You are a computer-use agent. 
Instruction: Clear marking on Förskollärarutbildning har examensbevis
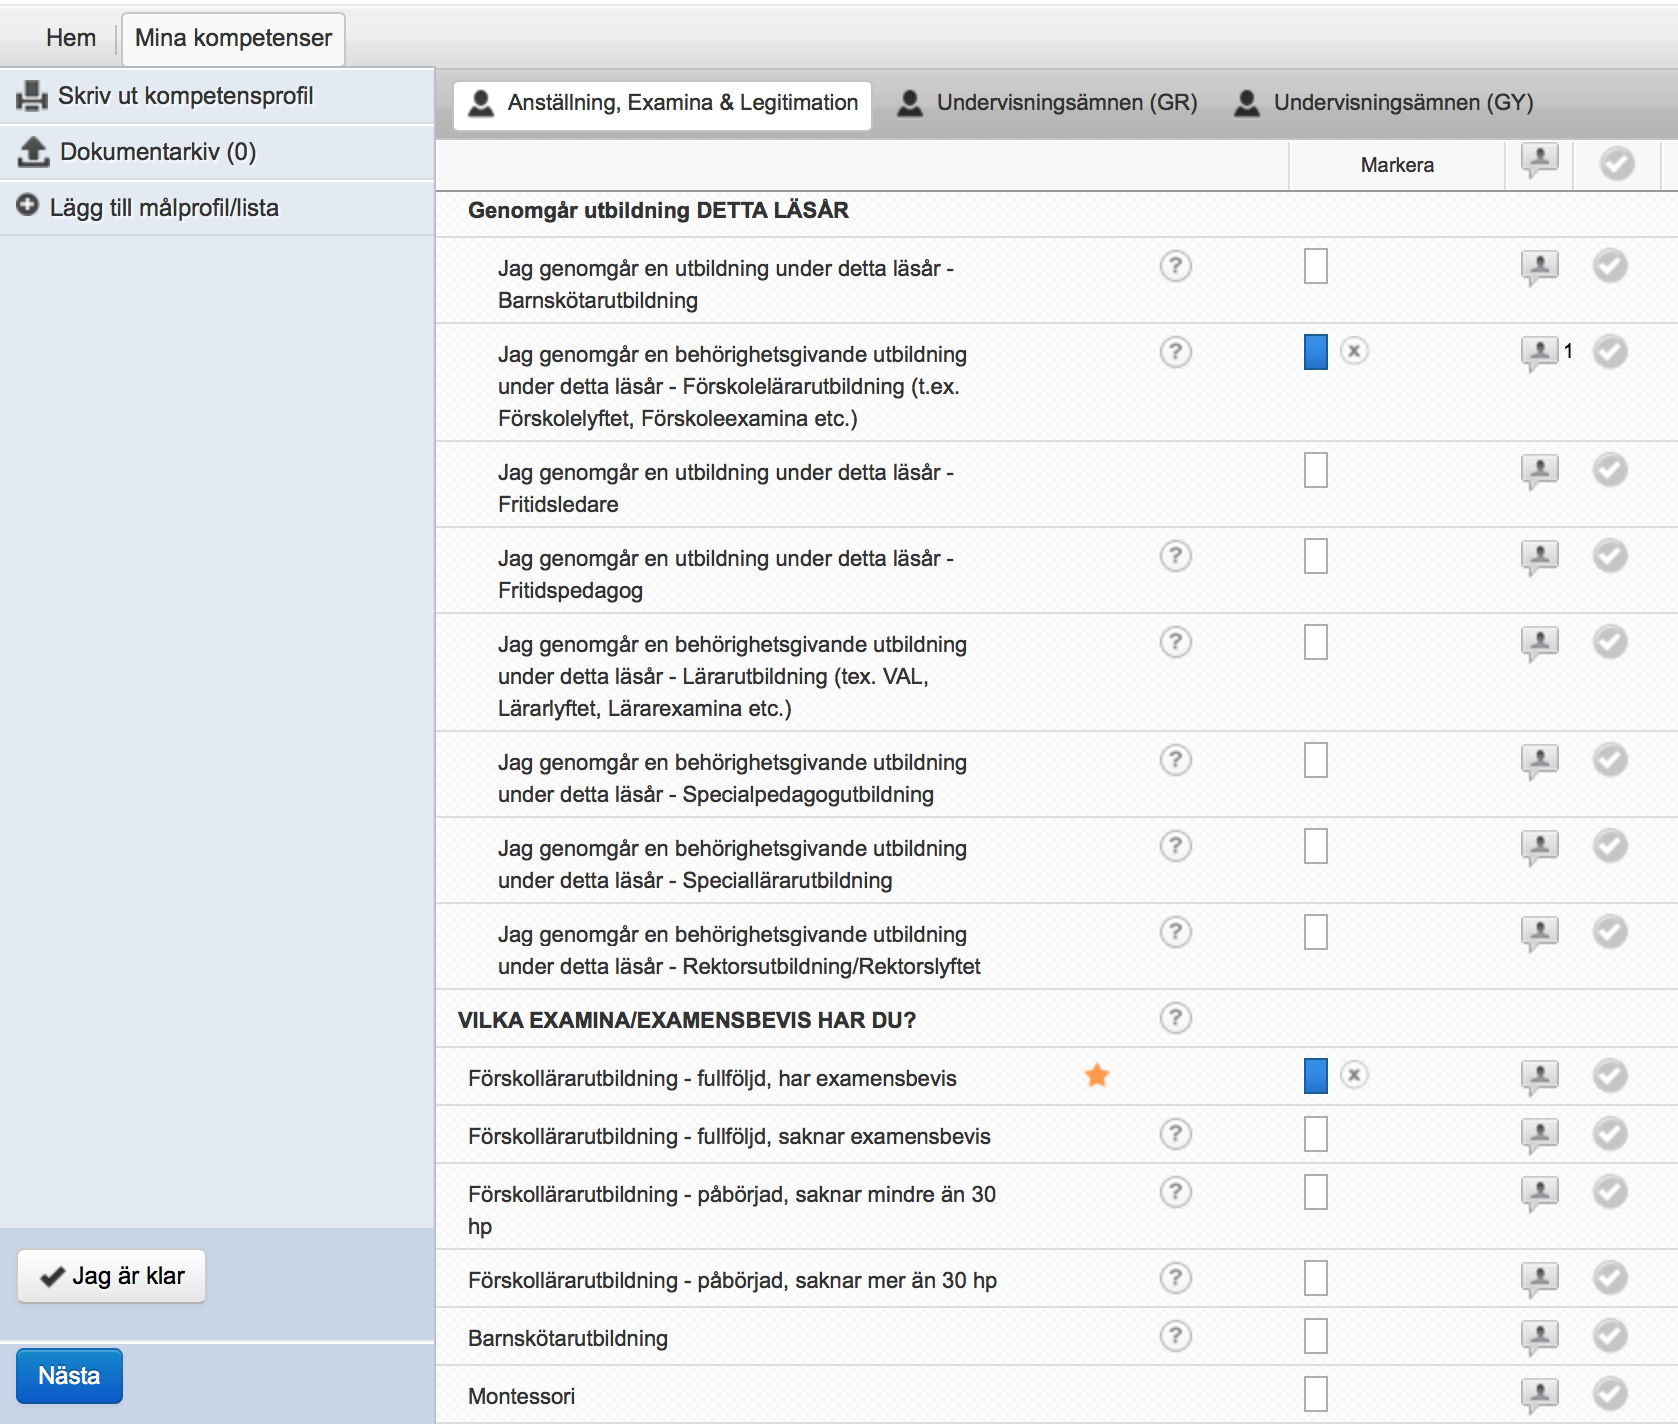click(1354, 1075)
